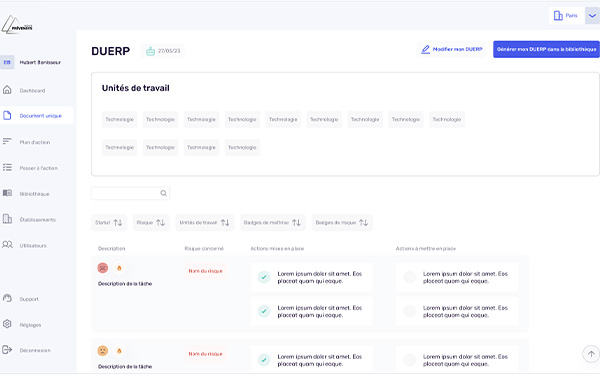Open Bibliothèque book icon
The height and width of the screenshot is (380, 600).
pos(7,193)
